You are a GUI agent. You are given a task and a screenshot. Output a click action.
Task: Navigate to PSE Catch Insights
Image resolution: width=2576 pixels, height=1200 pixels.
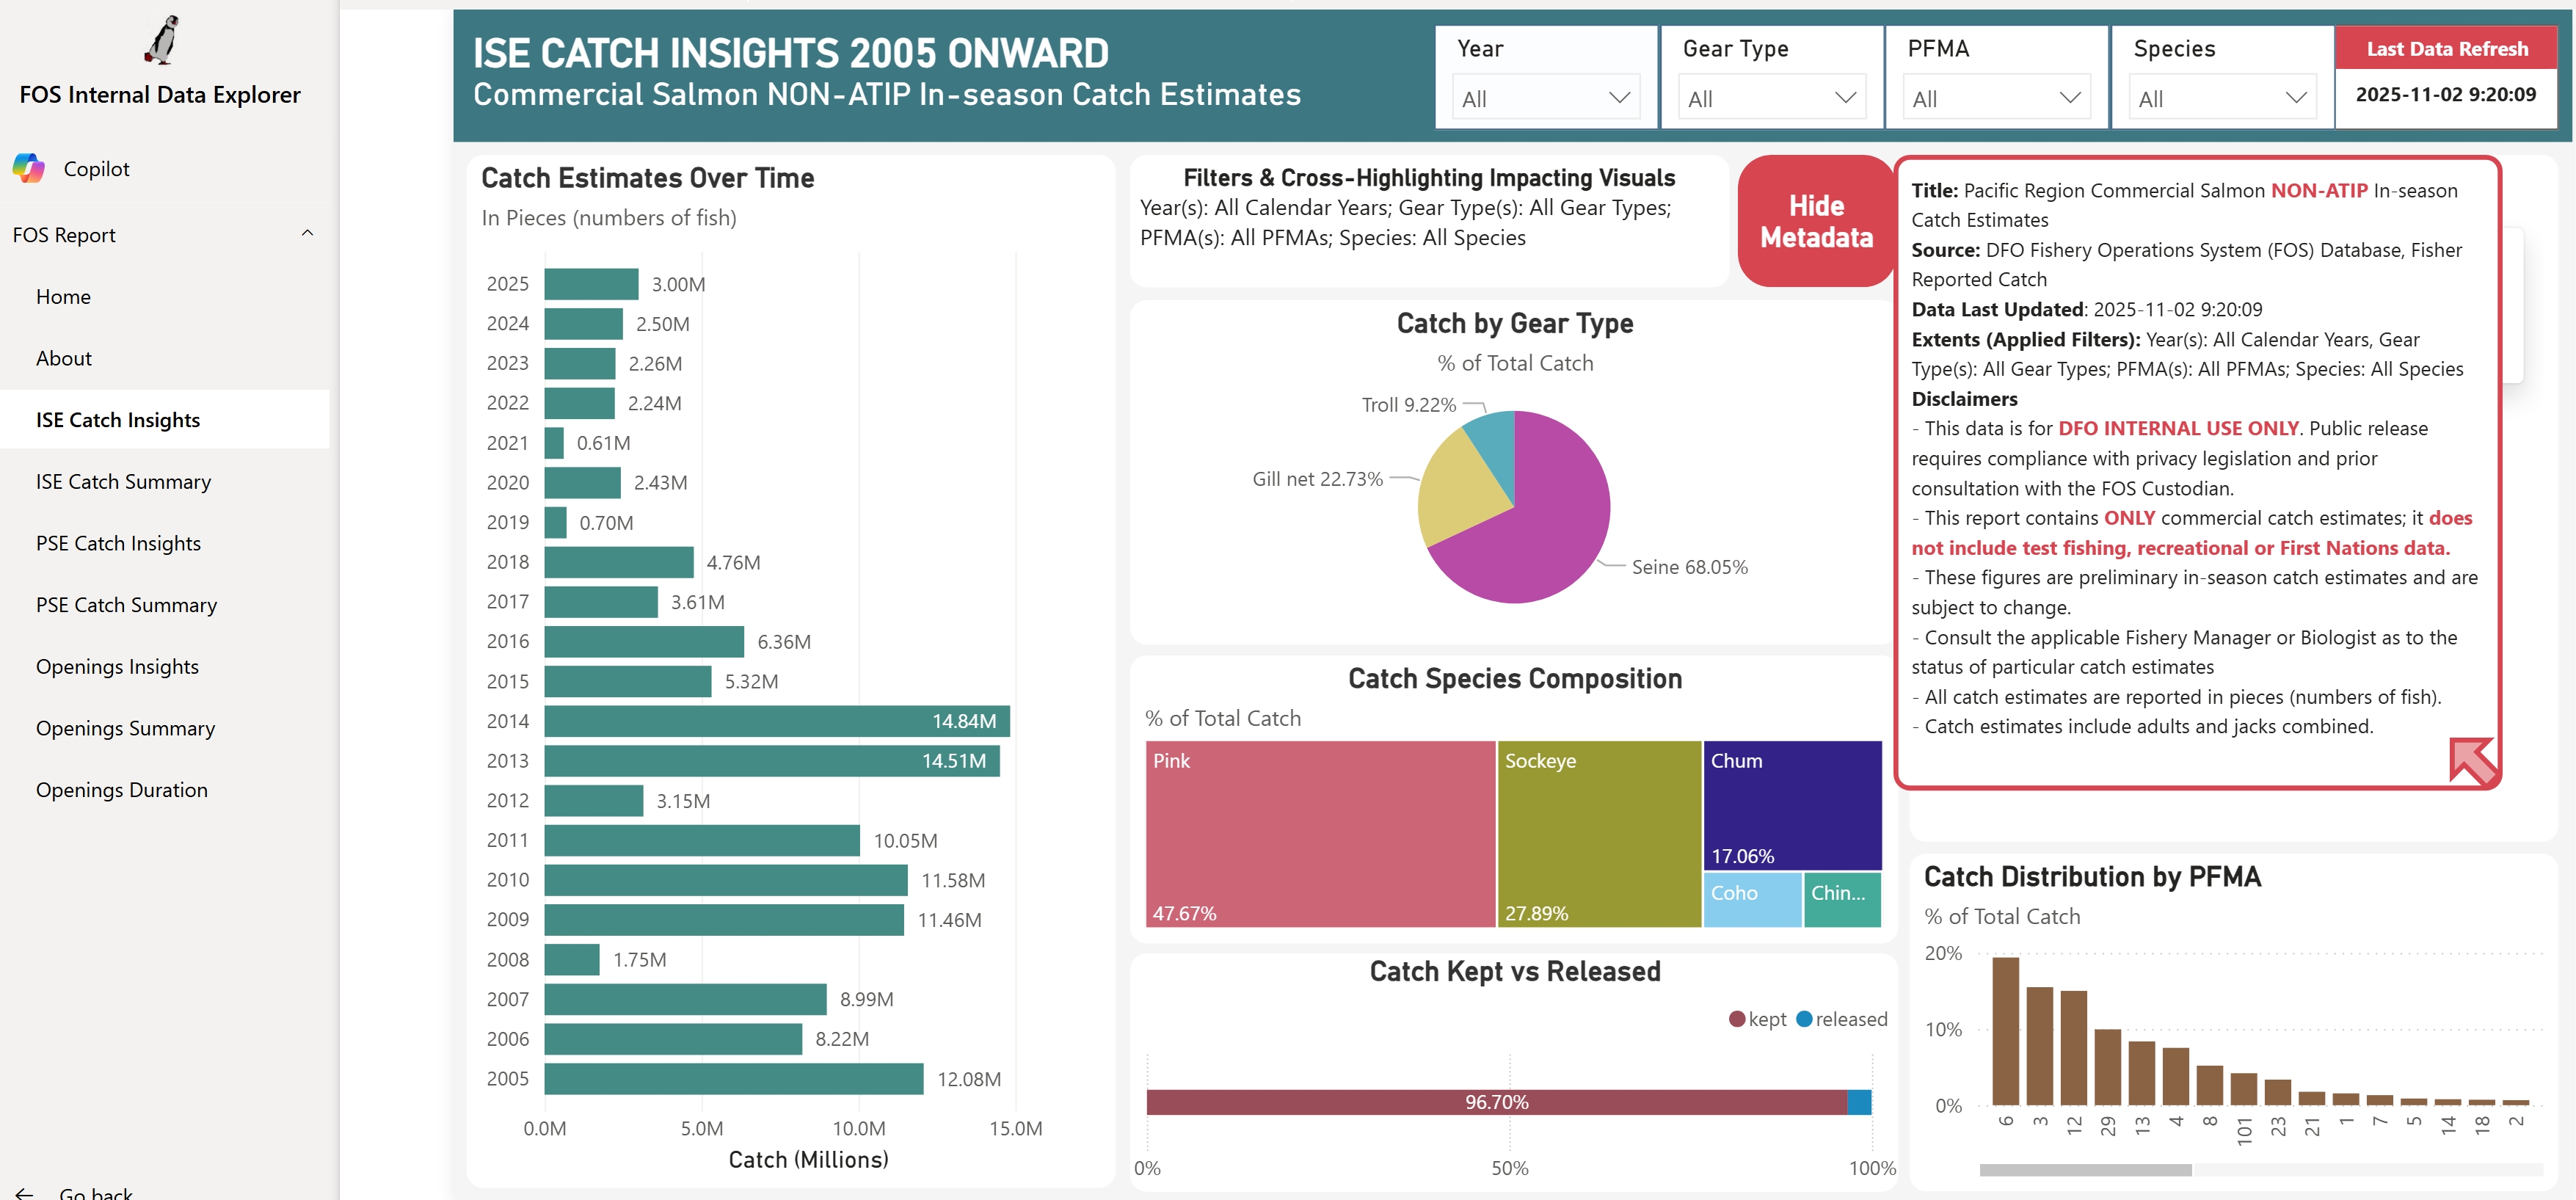[118, 543]
